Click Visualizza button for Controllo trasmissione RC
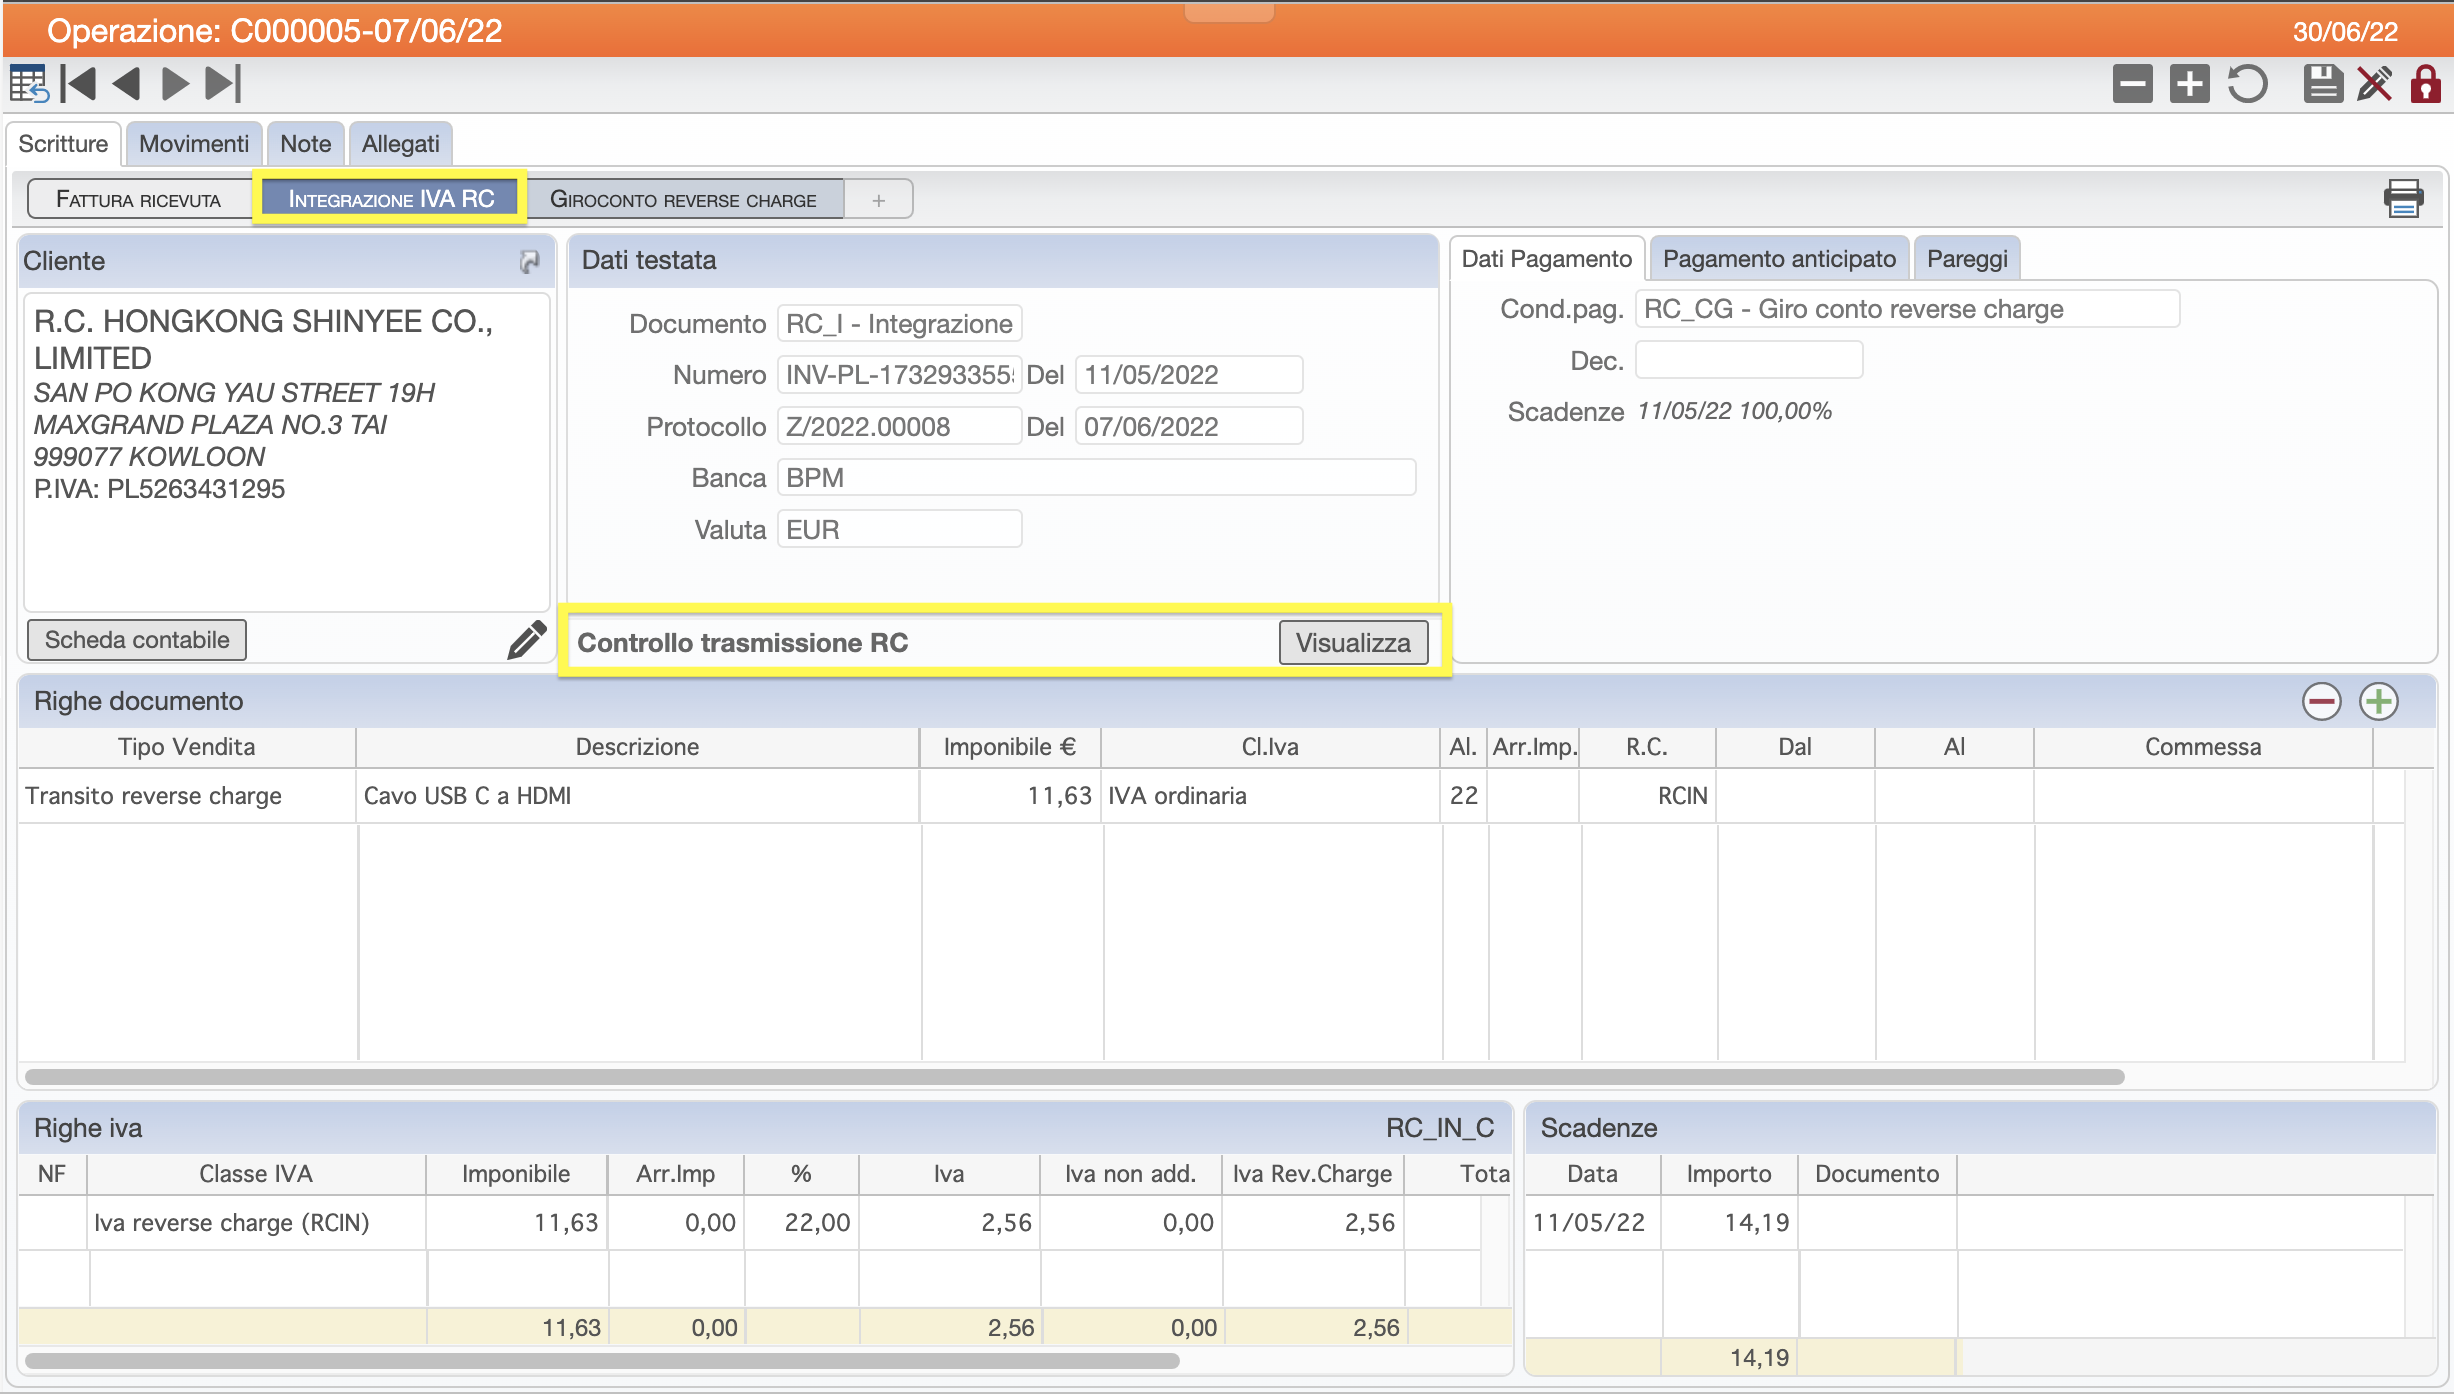The image size is (2454, 1394). [x=1353, y=642]
